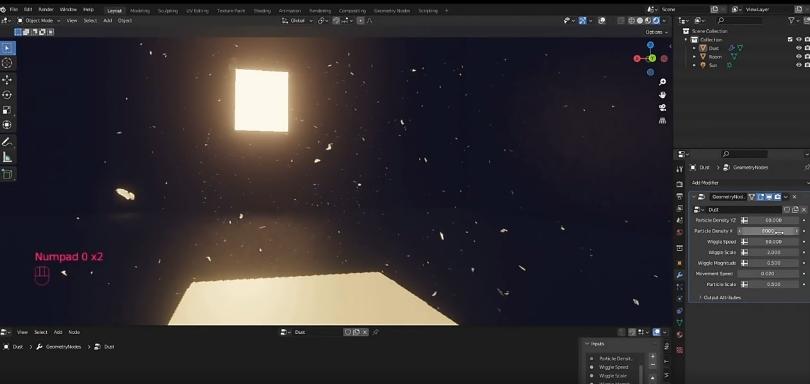This screenshot has width=810, height=384.
Task: Switch to the Modeling workspace tab
Action: coord(140,10)
